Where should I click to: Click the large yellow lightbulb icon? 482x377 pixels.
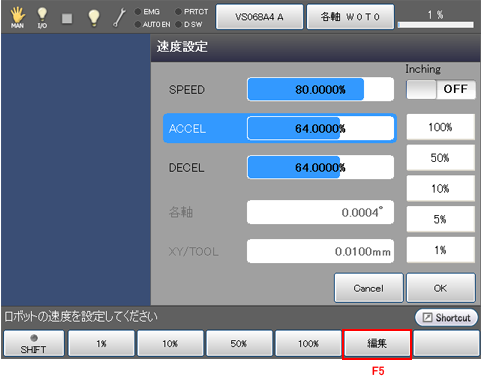click(x=94, y=17)
